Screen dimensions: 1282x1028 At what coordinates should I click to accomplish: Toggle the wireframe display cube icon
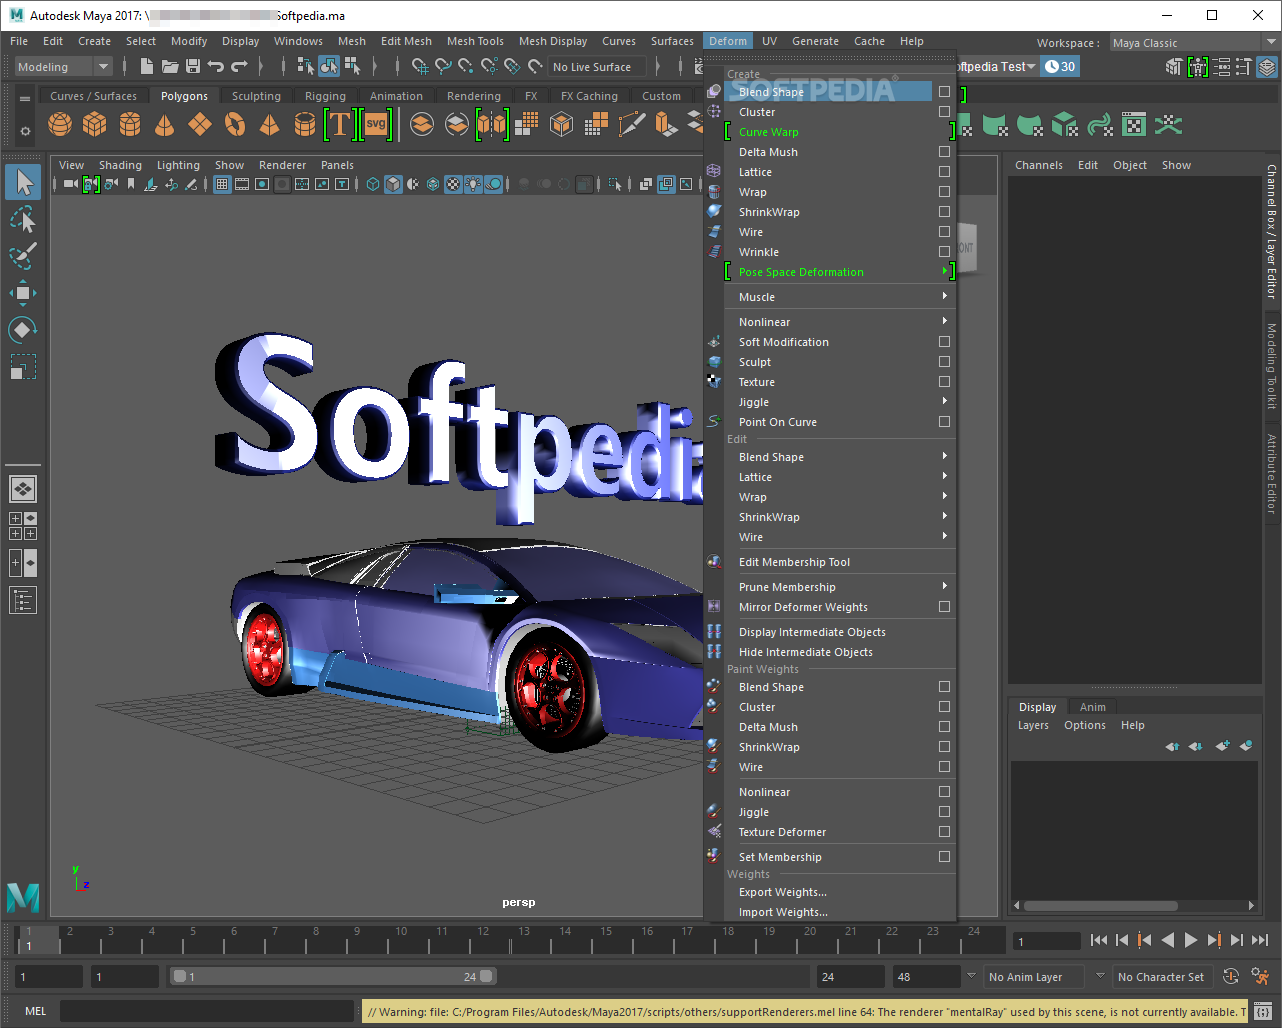[x=373, y=184]
